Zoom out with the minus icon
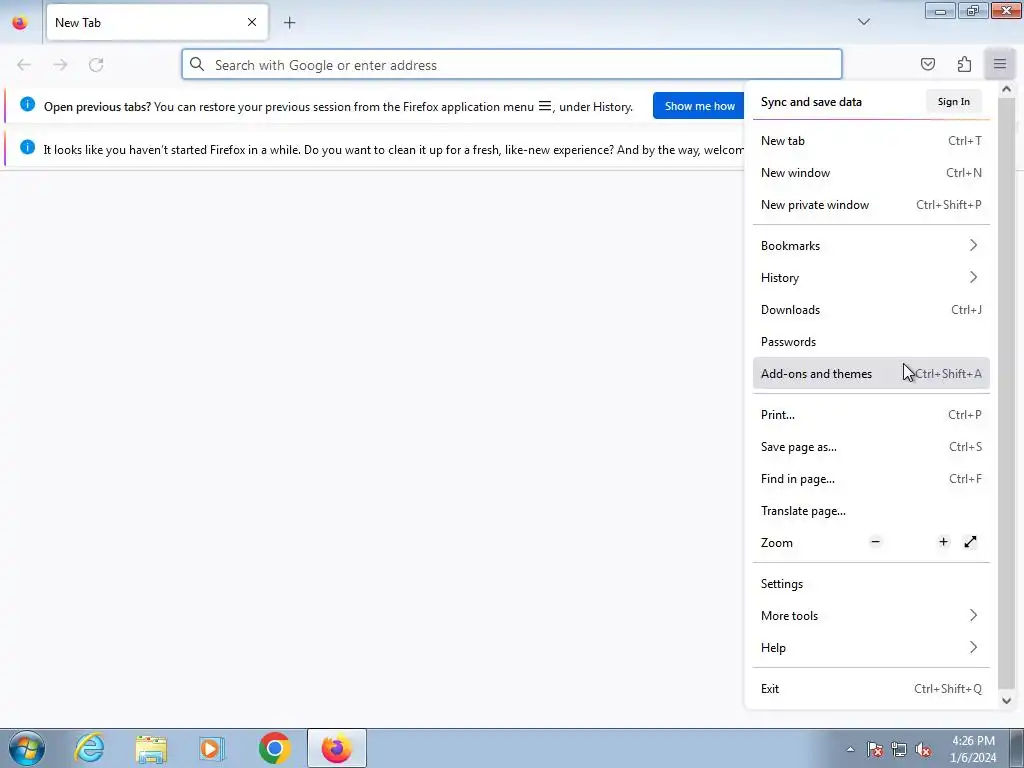Screen dimensions: 1024x768 coord(875,542)
